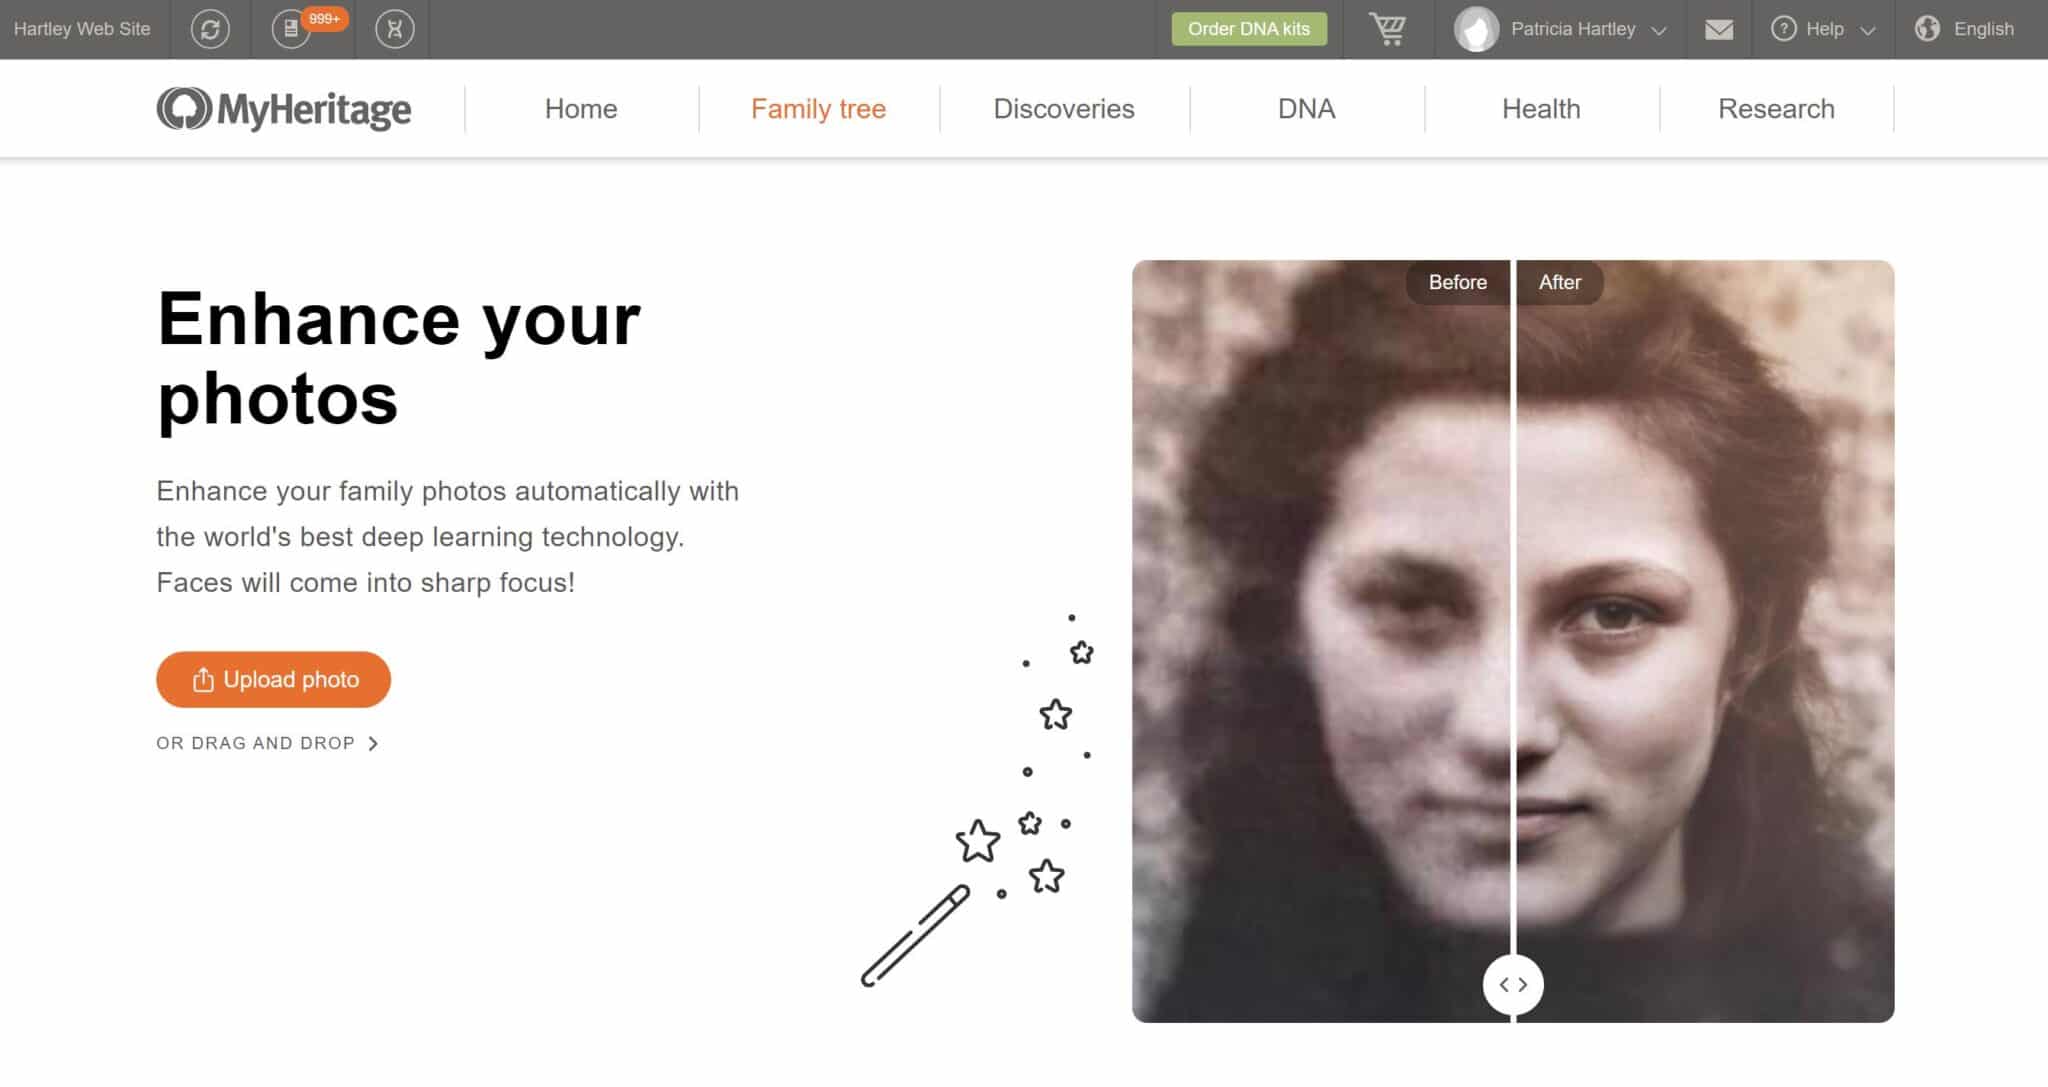This screenshot has width=2048, height=1087.
Task: Click the user profile avatar icon
Action: tap(1476, 28)
